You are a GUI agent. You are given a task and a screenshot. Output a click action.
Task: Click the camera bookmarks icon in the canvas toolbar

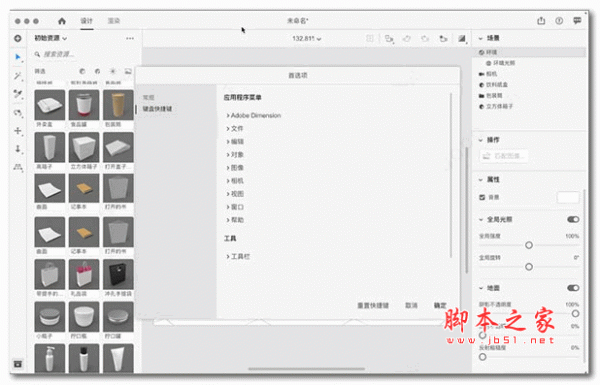click(x=443, y=38)
